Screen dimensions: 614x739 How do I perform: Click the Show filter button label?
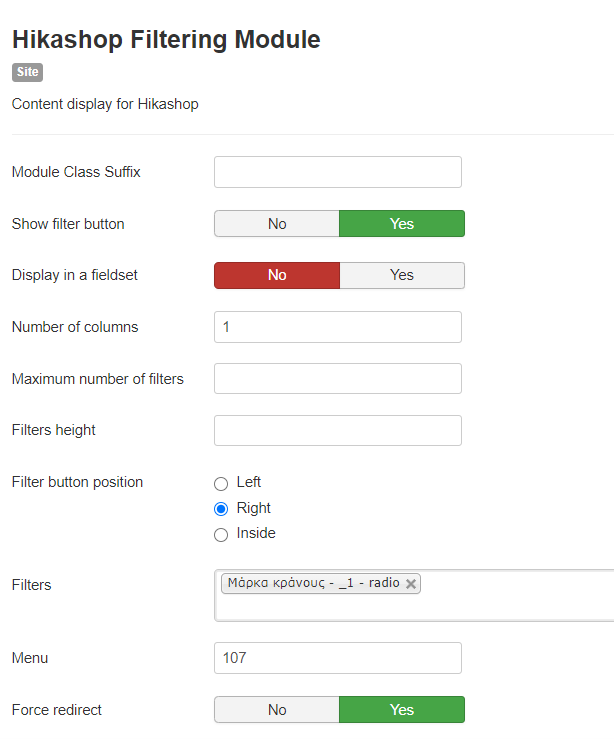(68, 224)
